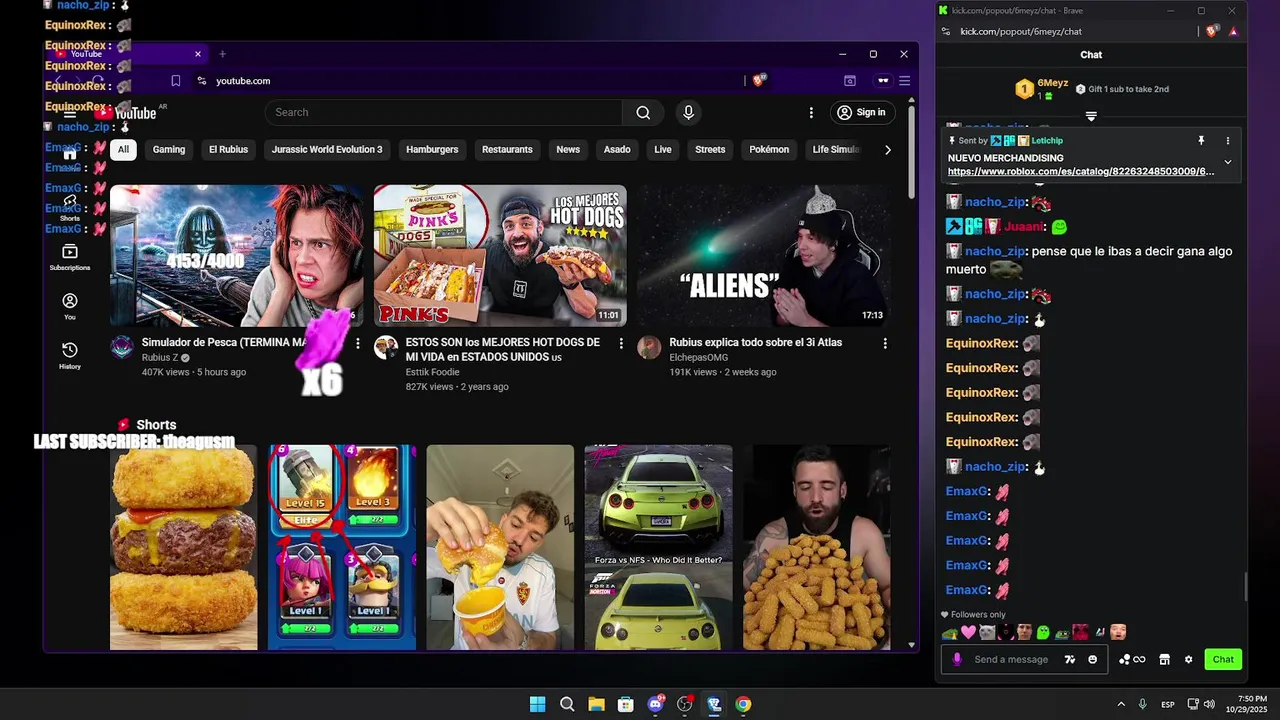Click the Send a message input
The width and height of the screenshot is (1280, 720).
point(1011,659)
